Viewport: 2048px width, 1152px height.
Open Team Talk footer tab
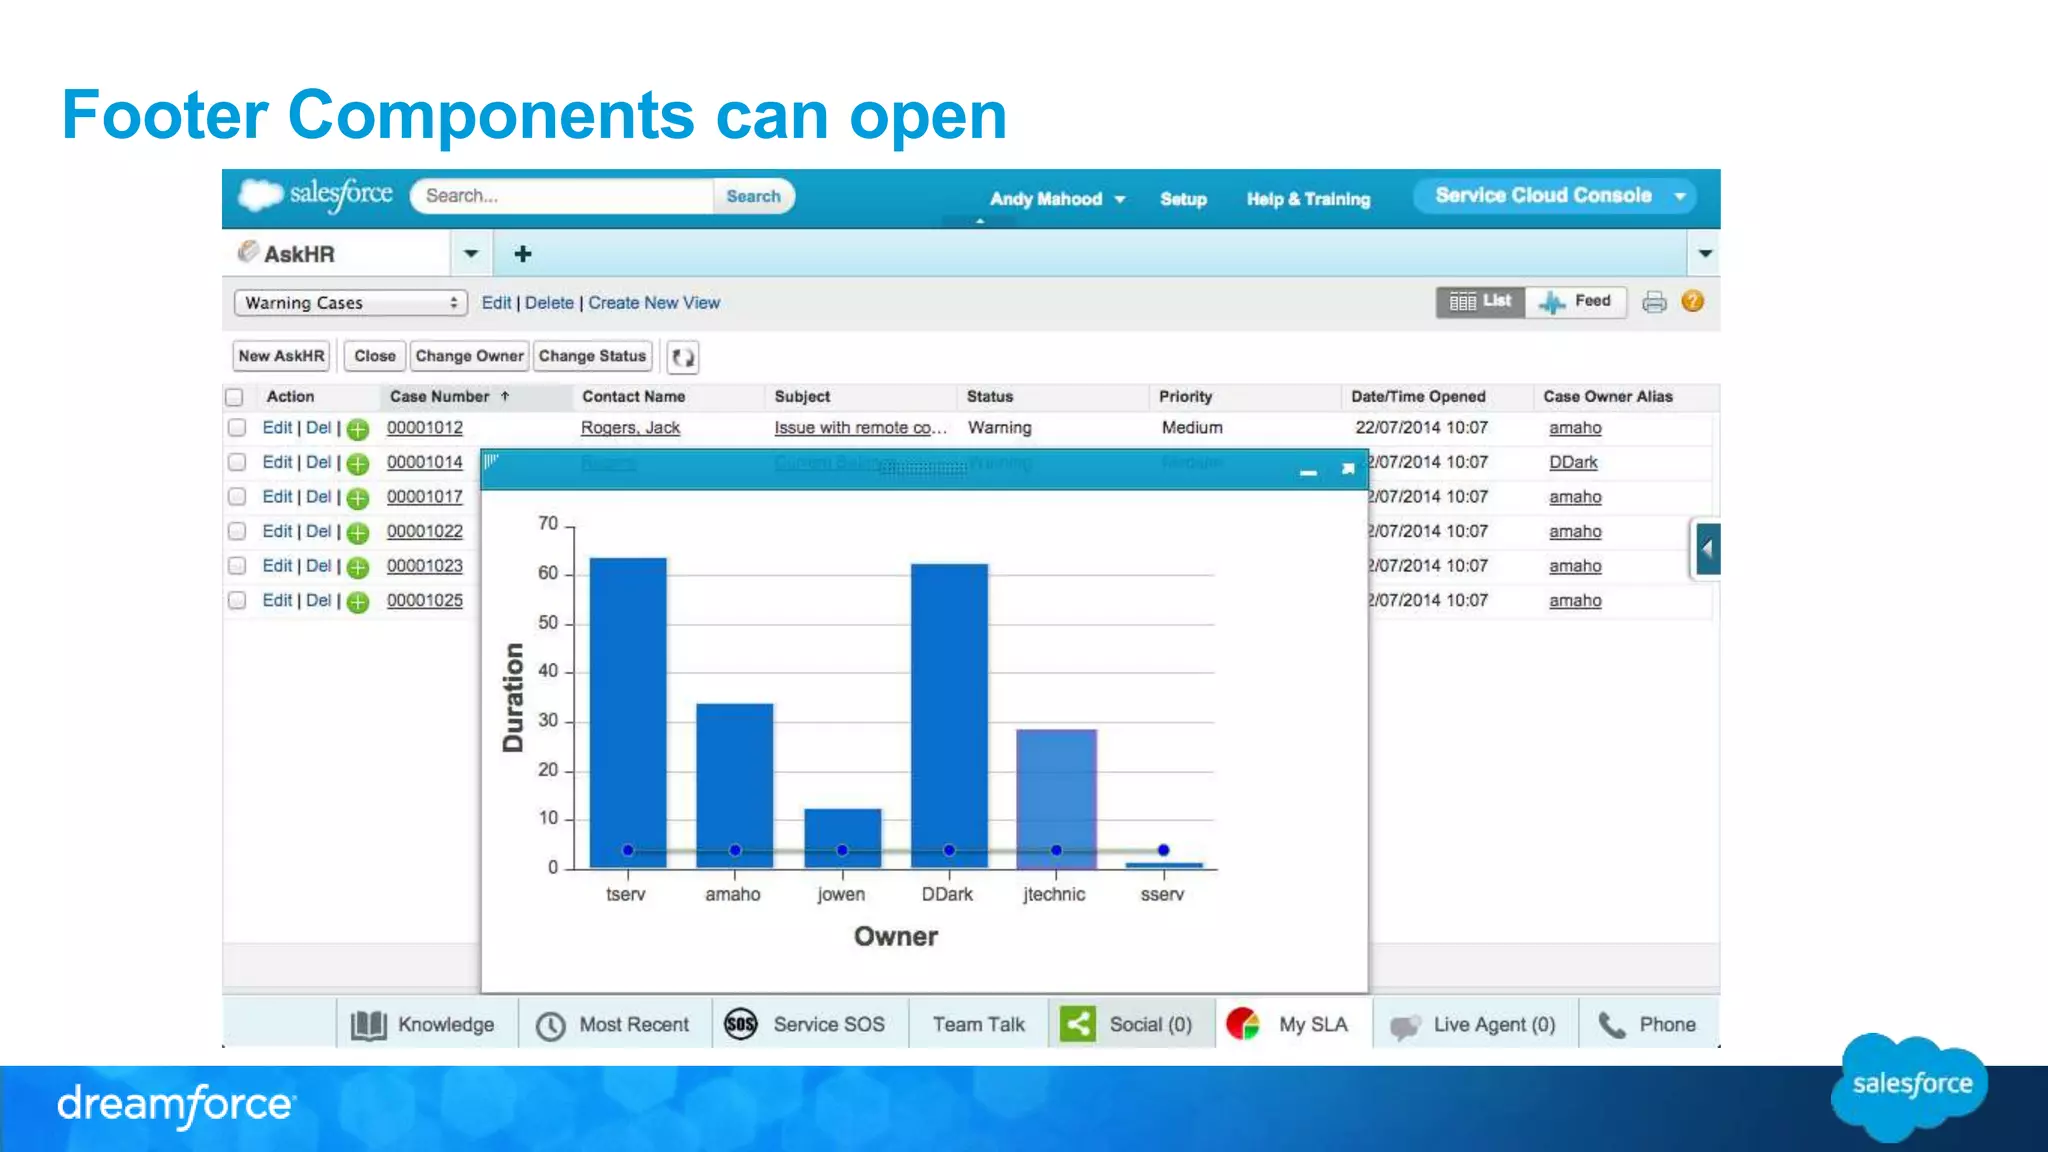point(978,1024)
